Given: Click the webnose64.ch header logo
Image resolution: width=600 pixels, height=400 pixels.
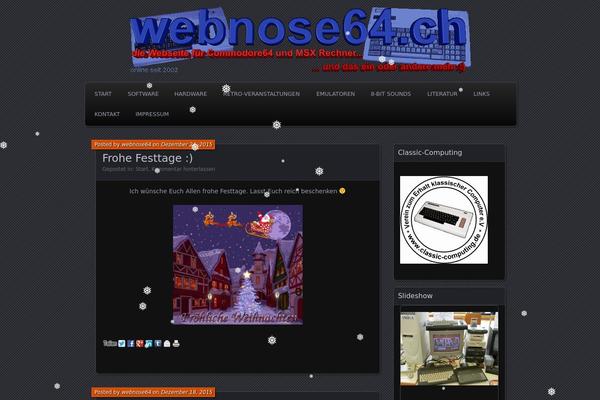Looking at the screenshot, I should pos(300,39).
